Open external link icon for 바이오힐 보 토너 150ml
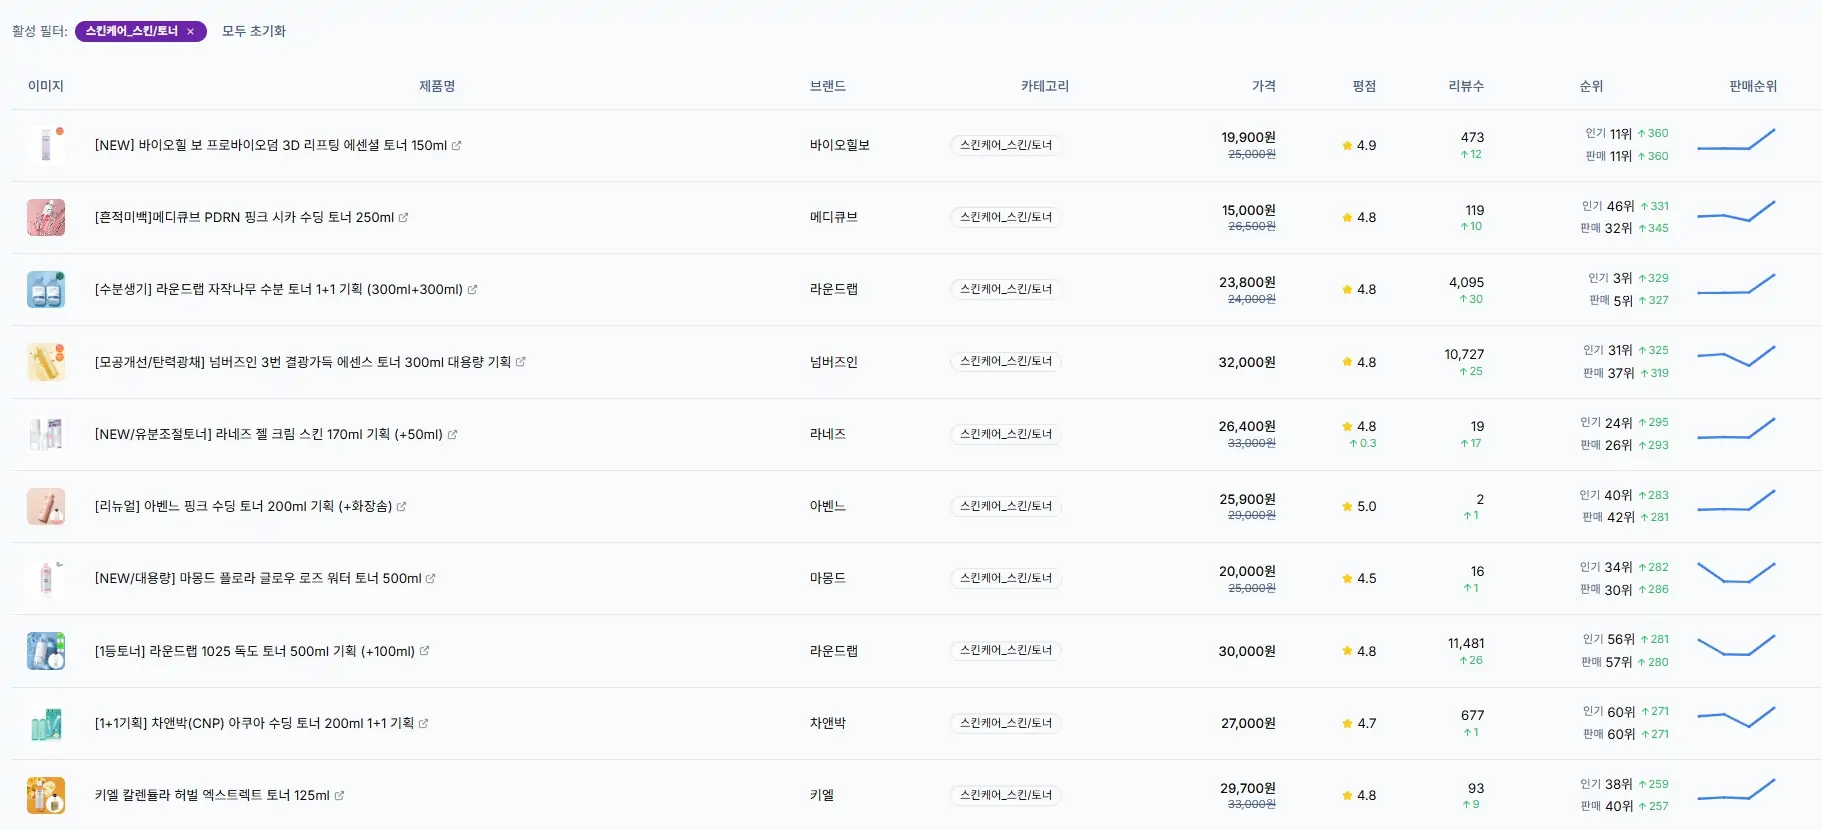Image resolution: width=1822 pixels, height=830 pixels. click(457, 146)
